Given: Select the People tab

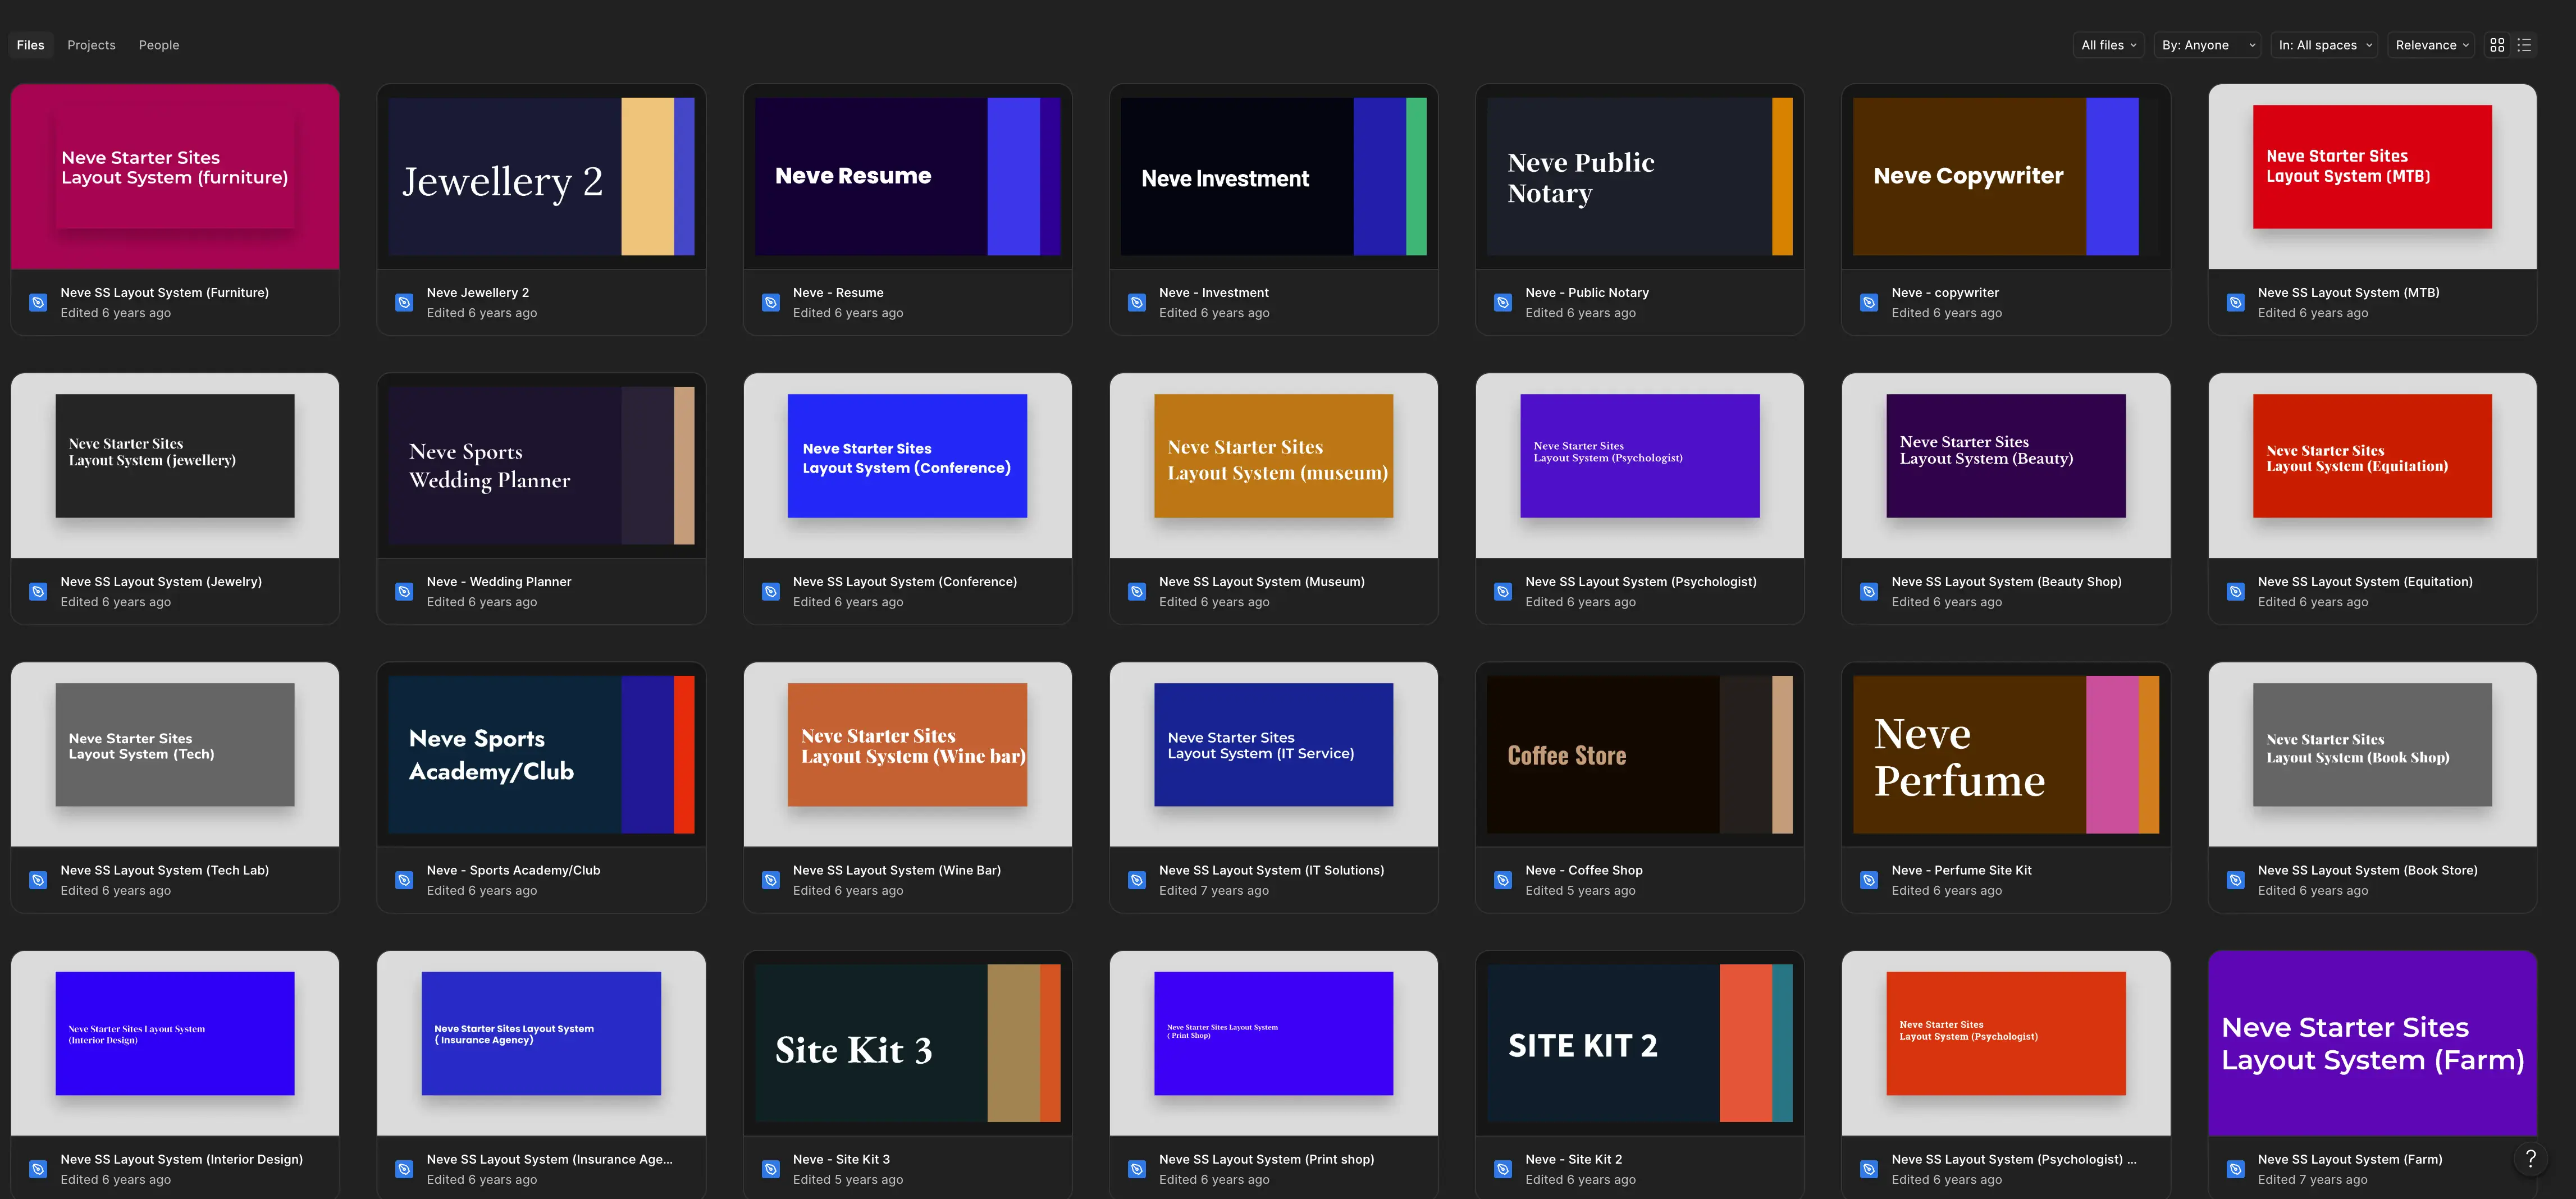Looking at the screenshot, I should pyautogui.click(x=159, y=45).
